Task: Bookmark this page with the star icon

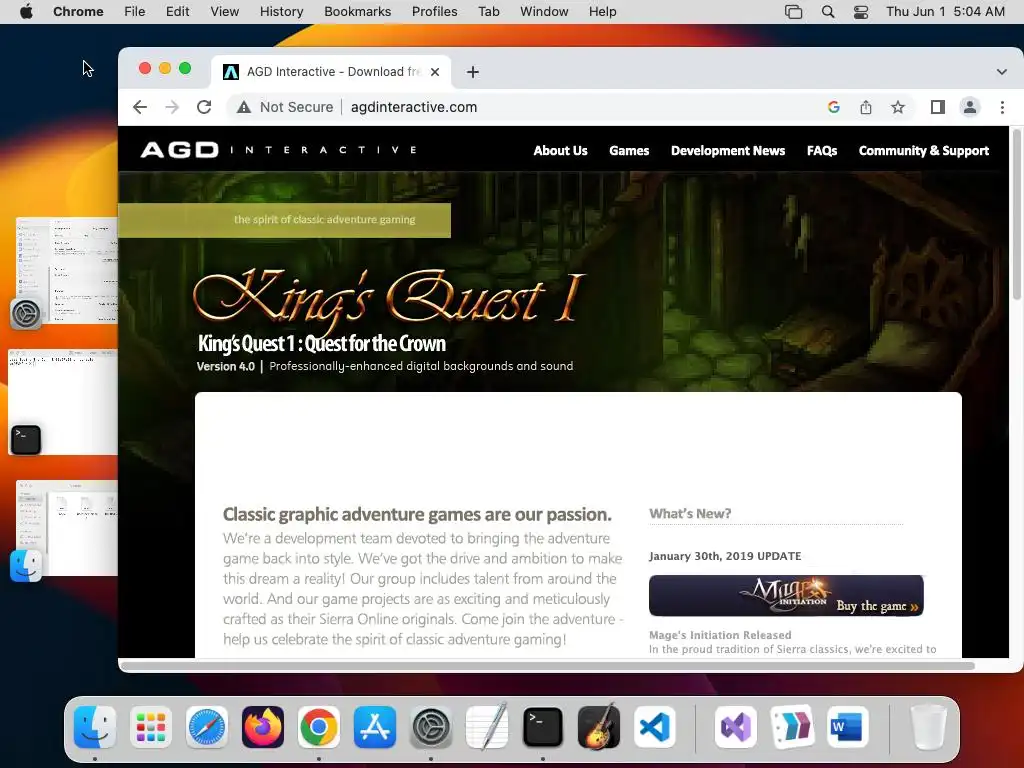Action: (x=898, y=107)
